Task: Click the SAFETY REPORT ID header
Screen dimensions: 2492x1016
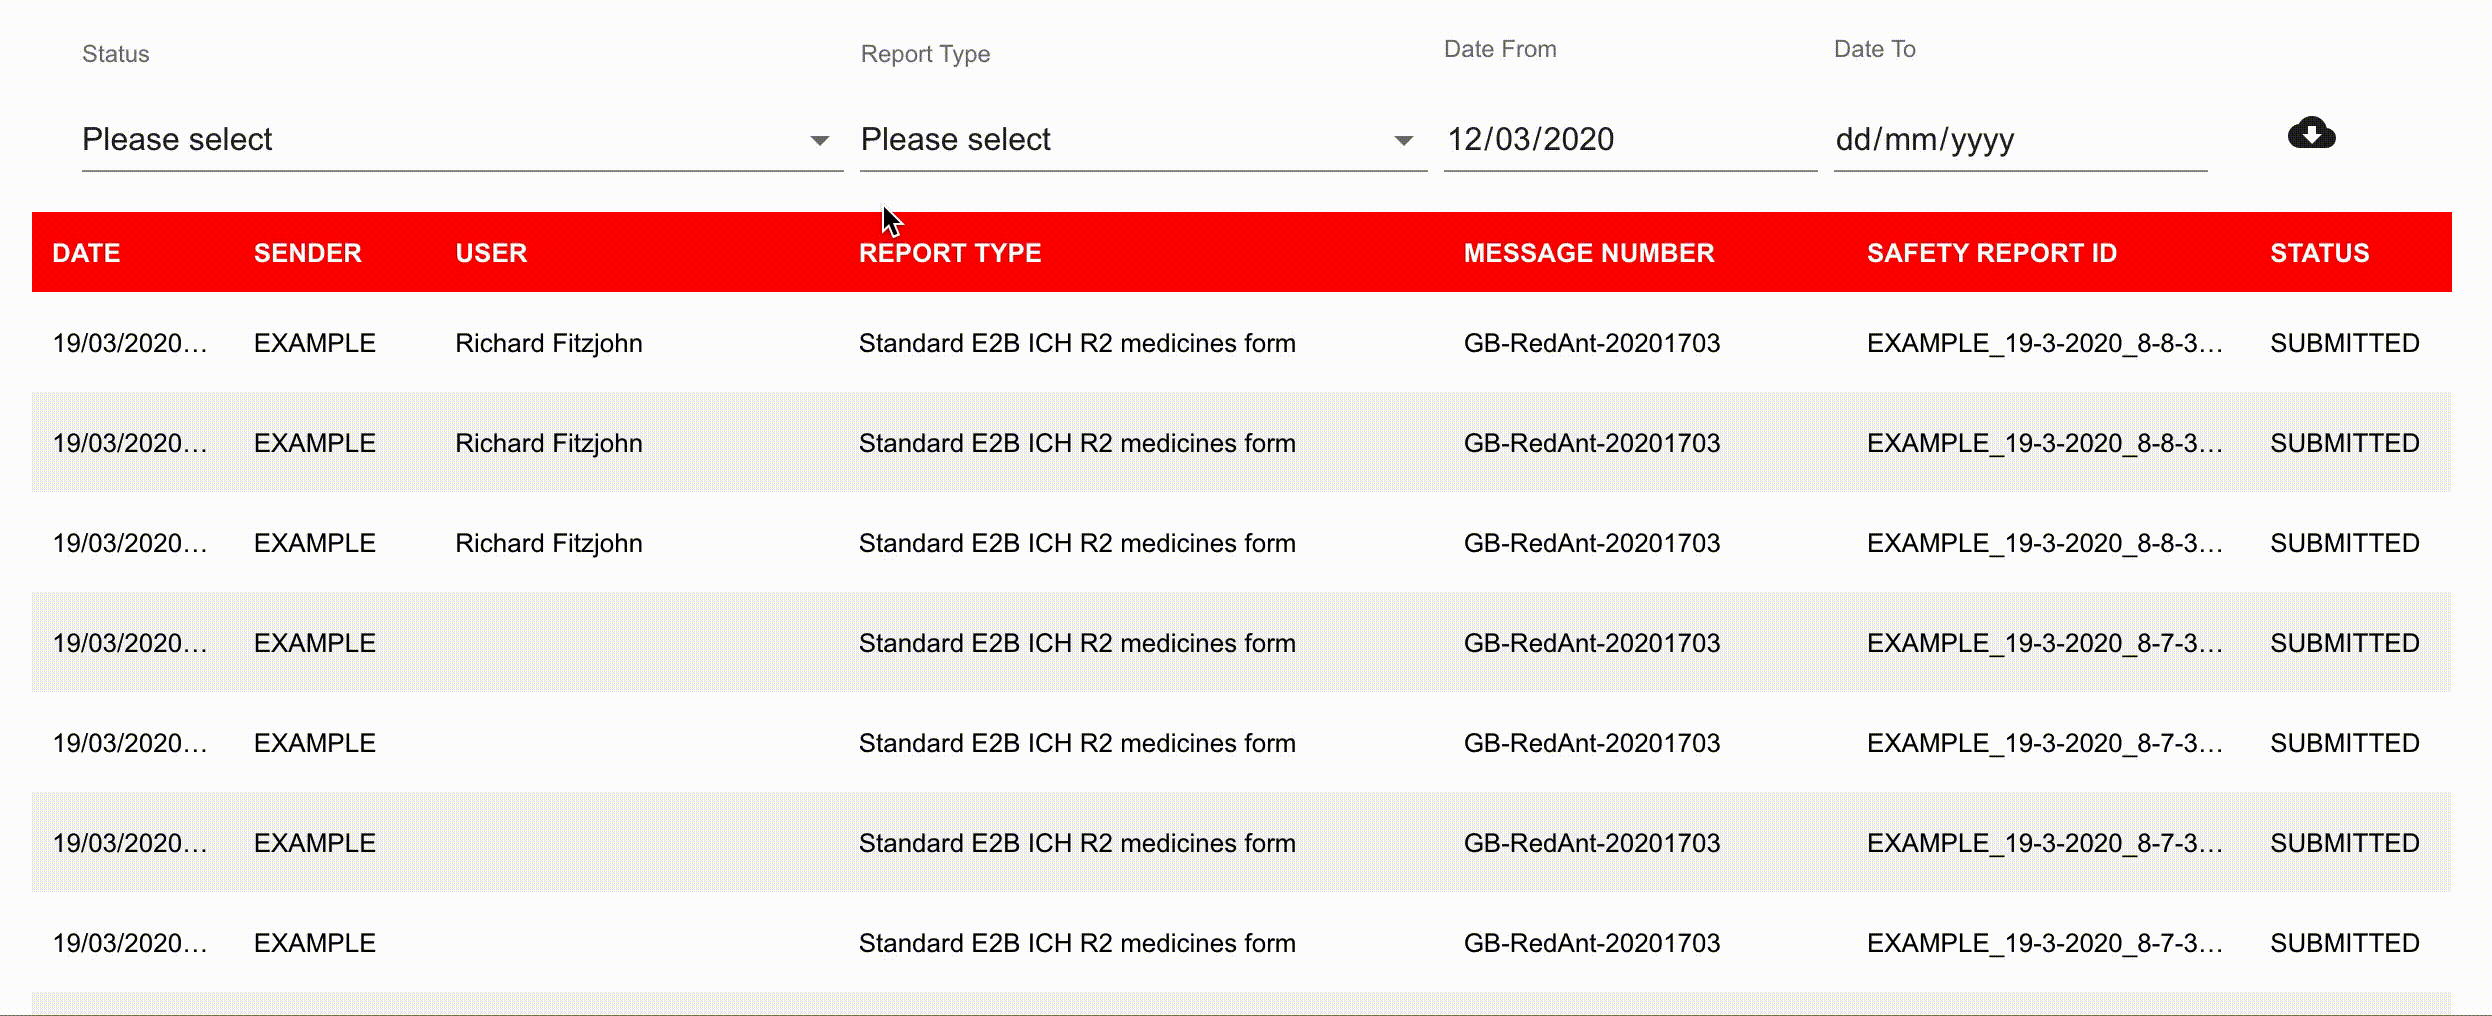Action: coord(1991,253)
